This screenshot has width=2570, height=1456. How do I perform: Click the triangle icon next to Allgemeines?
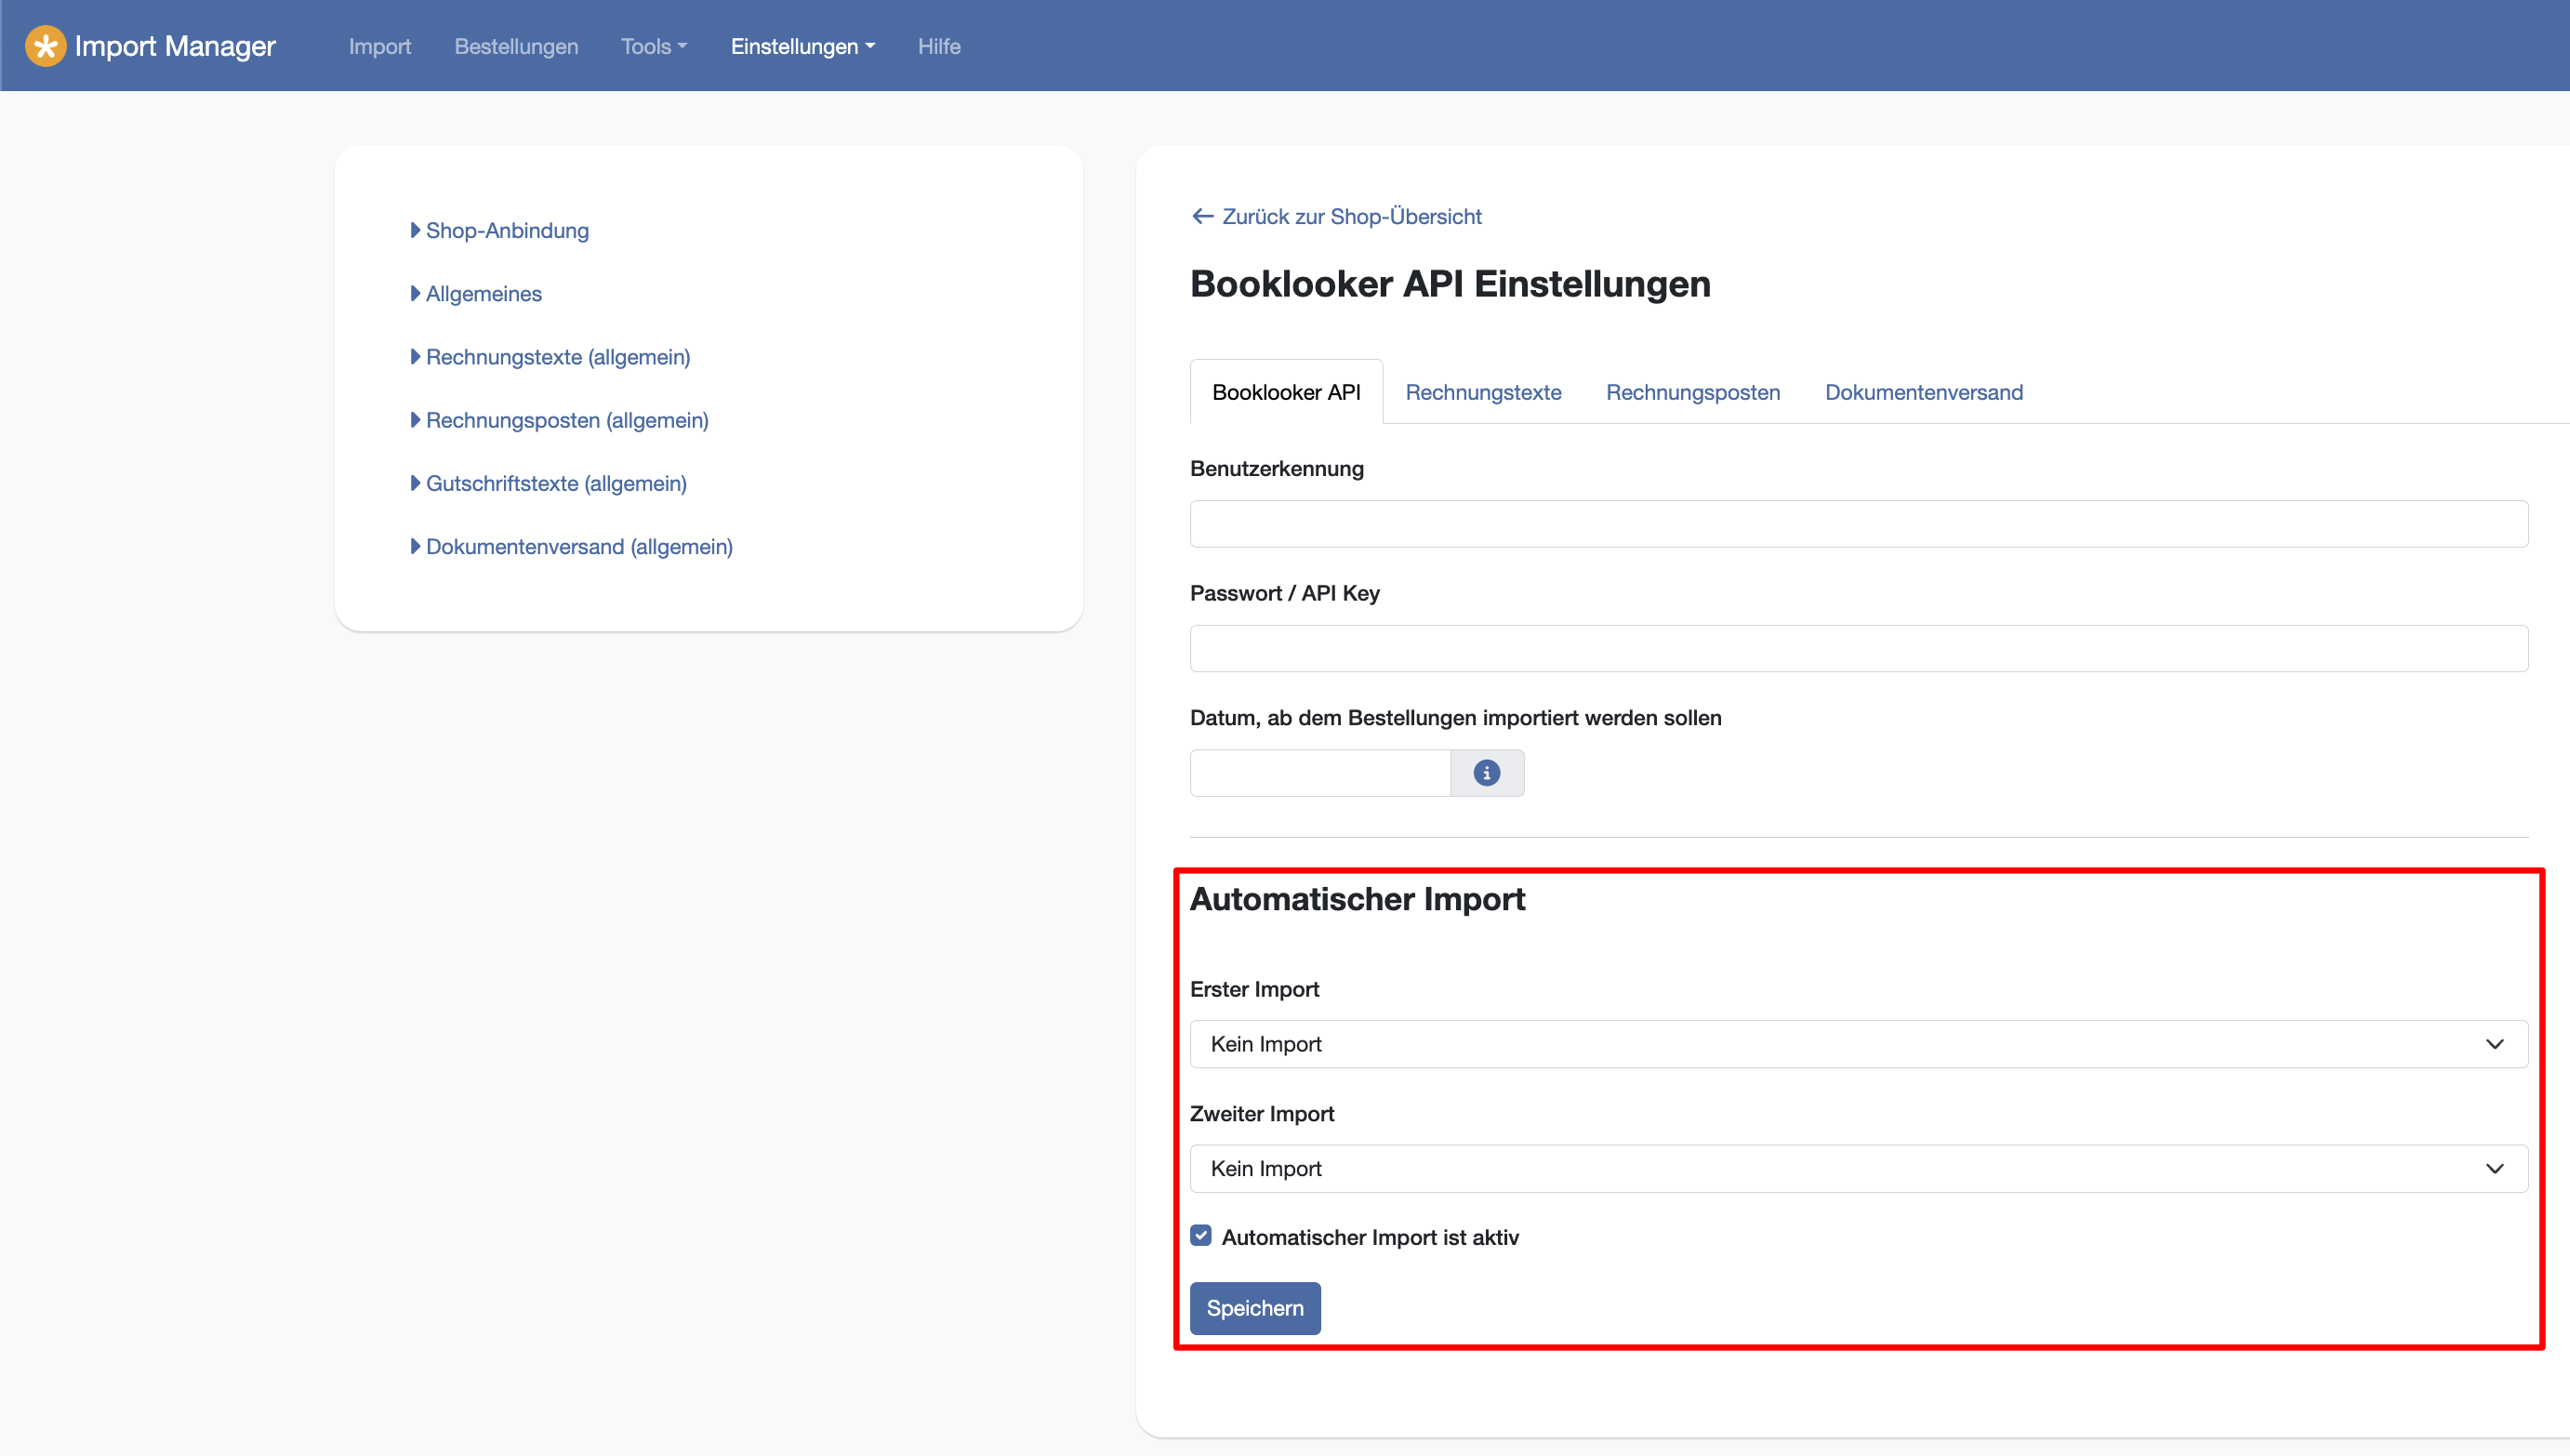[x=415, y=293]
